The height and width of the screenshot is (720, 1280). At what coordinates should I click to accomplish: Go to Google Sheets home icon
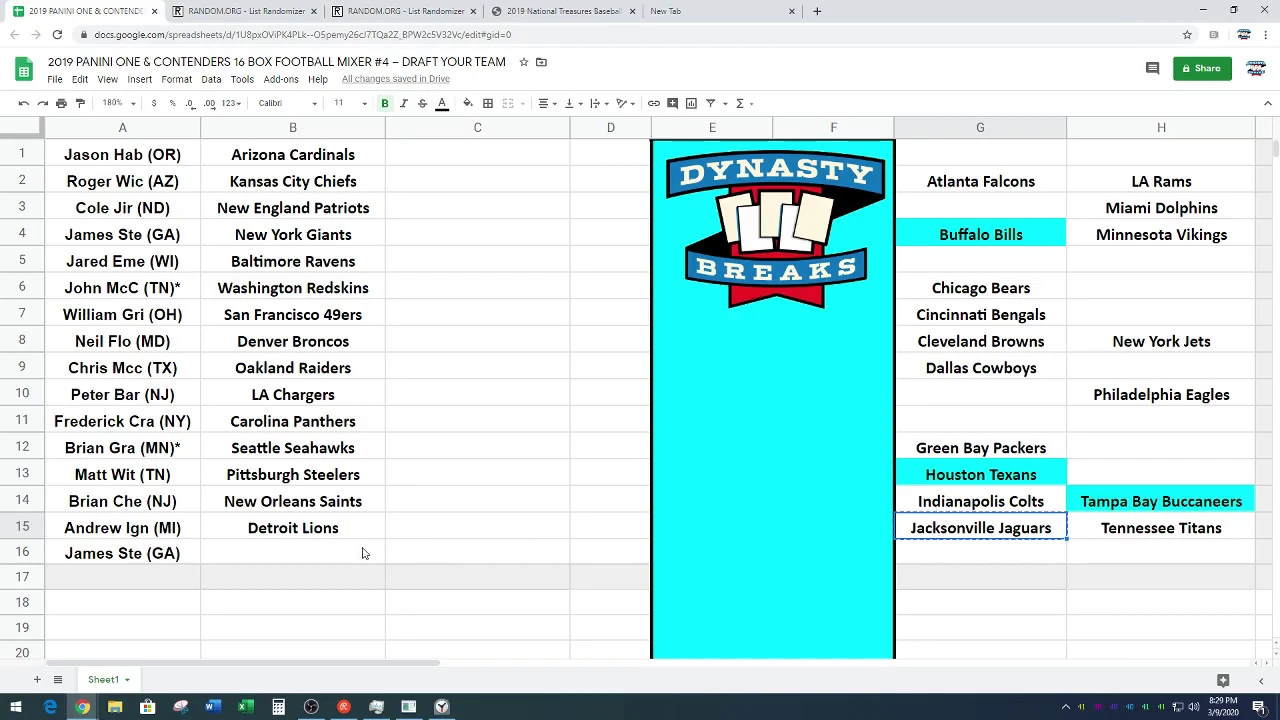point(24,69)
